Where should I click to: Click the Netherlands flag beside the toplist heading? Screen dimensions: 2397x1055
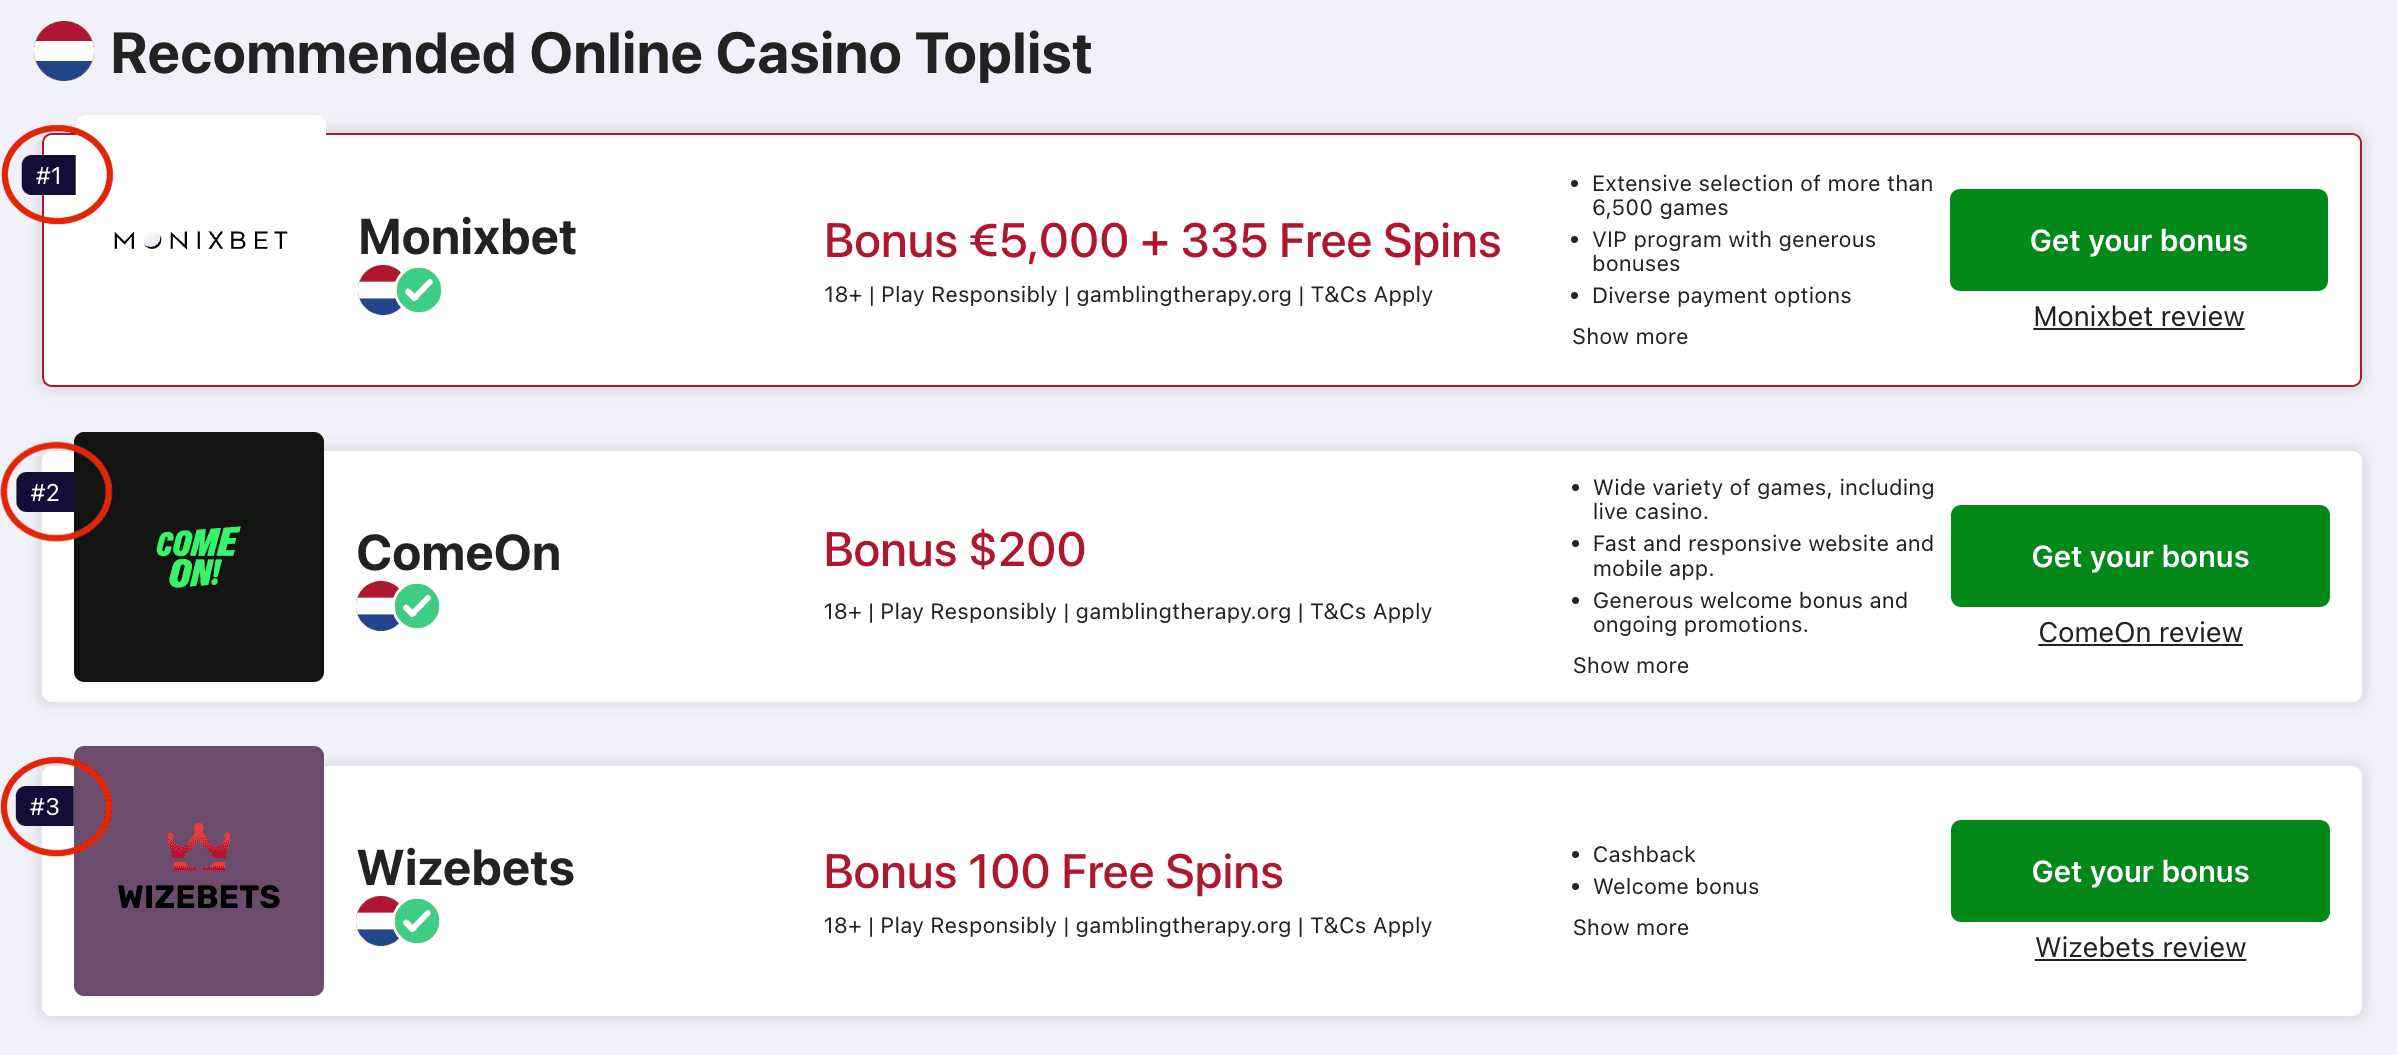(x=64, y=52)
